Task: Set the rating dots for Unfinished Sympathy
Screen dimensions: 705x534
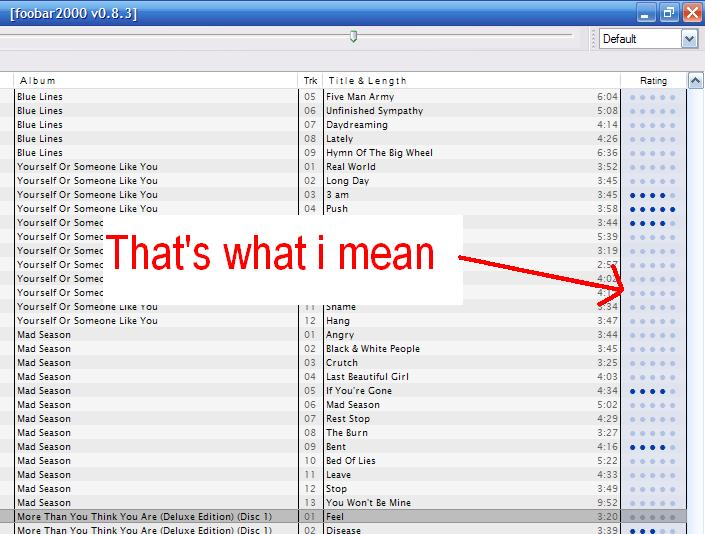Action: click(x=653, y=111)
